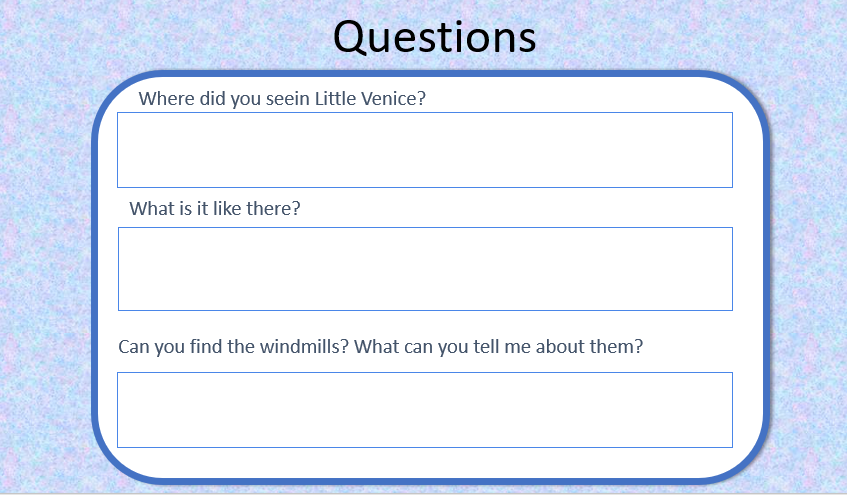847x495 pixels.
Task: Click the "Questions" title heading
Action: click(x=434, y=38)
